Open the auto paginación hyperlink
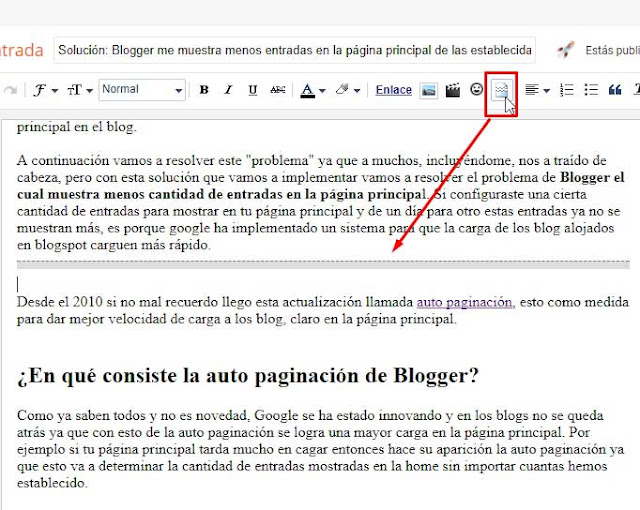 pos(465,302)
